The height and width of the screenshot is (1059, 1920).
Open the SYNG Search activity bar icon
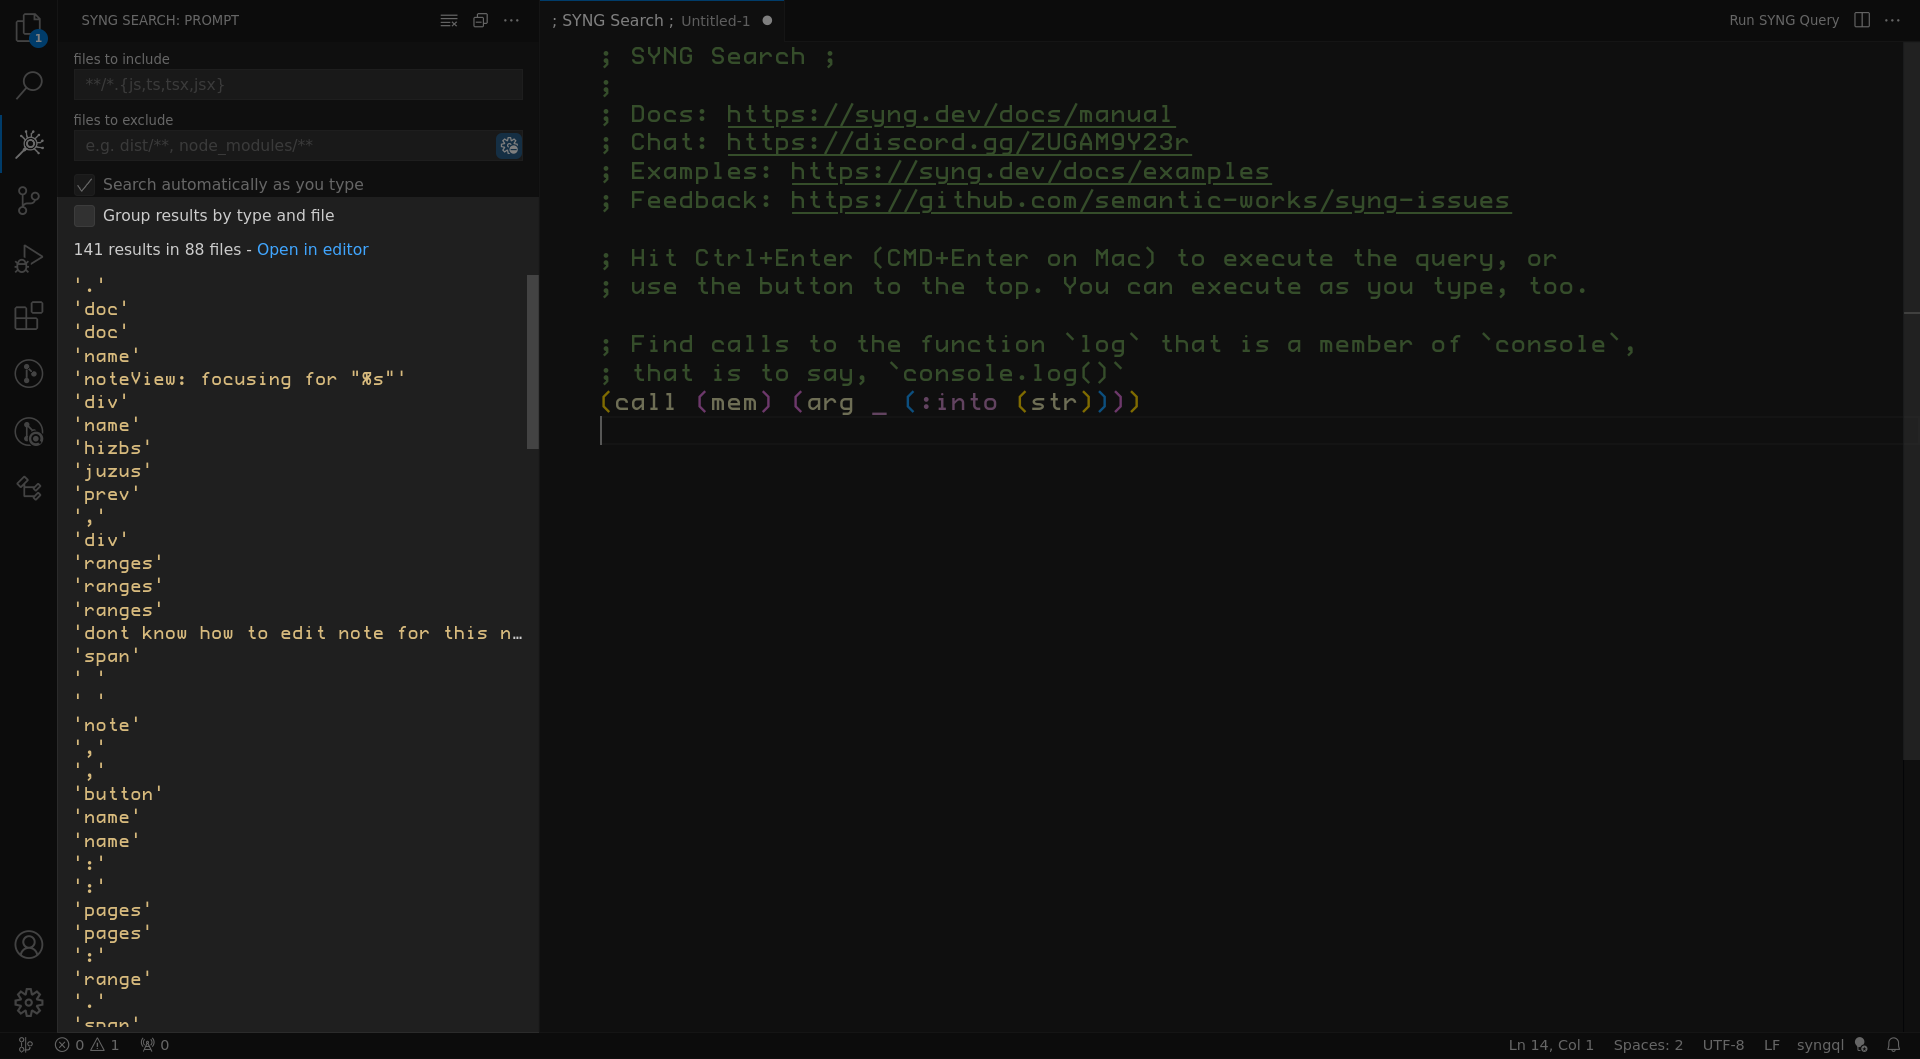(29, 144)
